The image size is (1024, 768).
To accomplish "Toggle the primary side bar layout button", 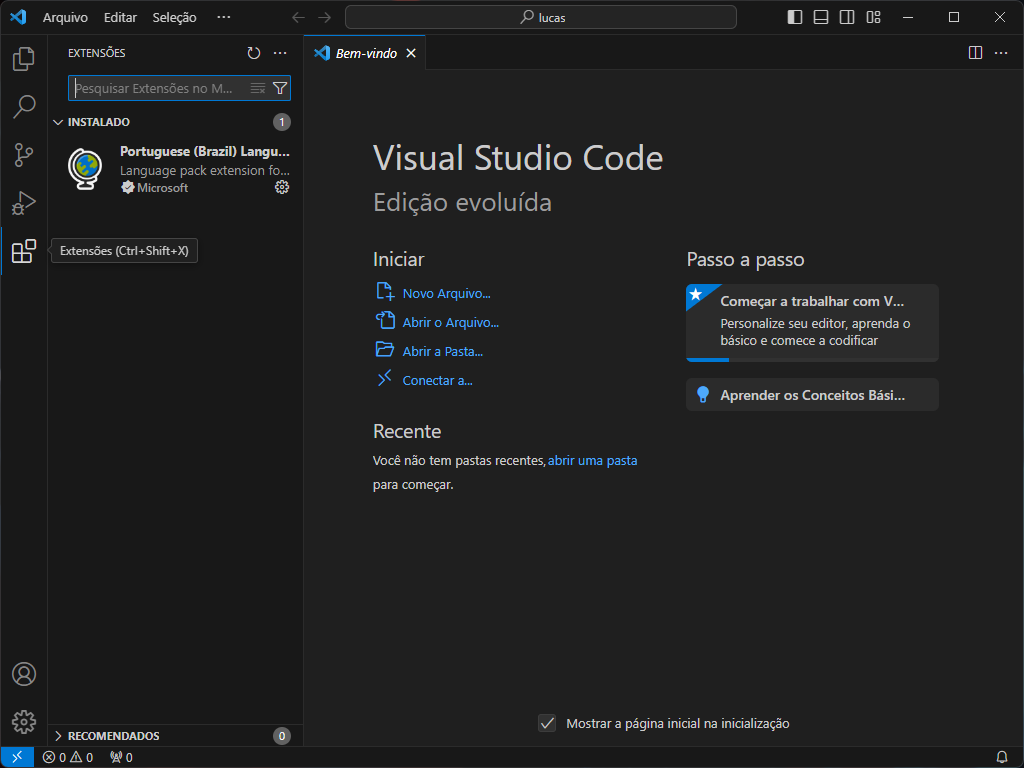I will (x=795, y=17).
